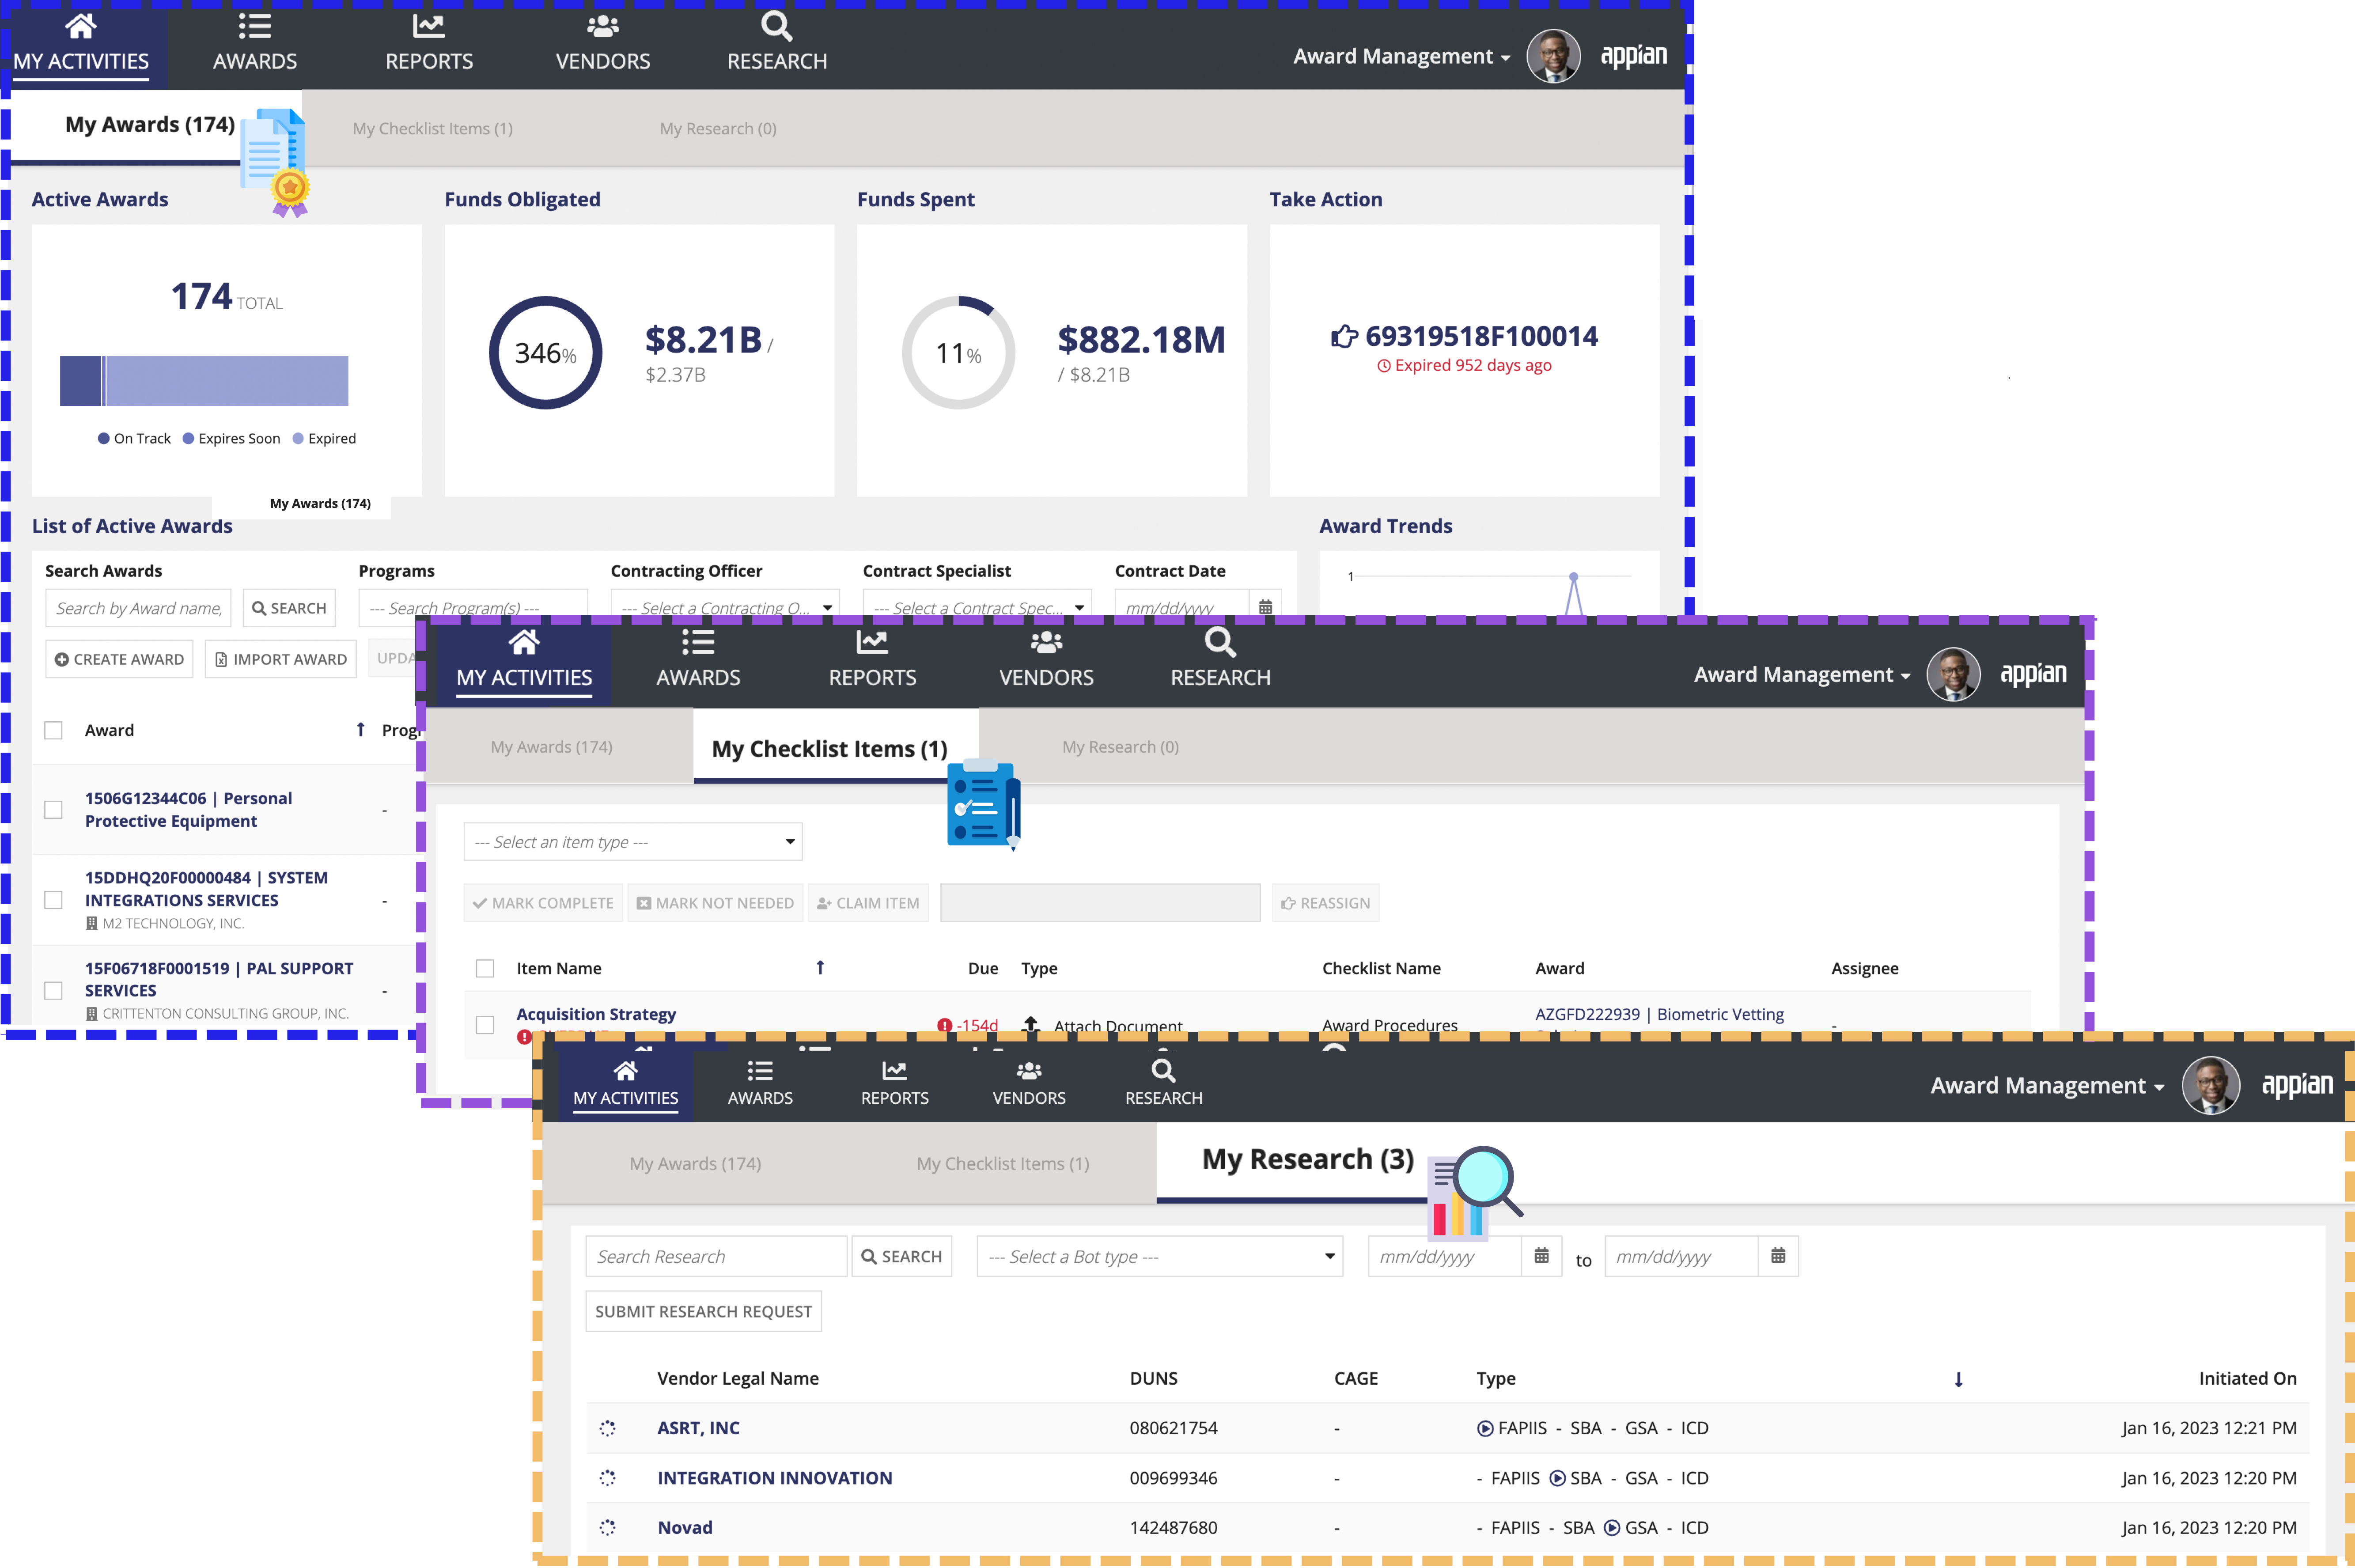Switch to My Research (0) tab, purple panel
Viewport: 2355px width, 1568px height.
1120,746
